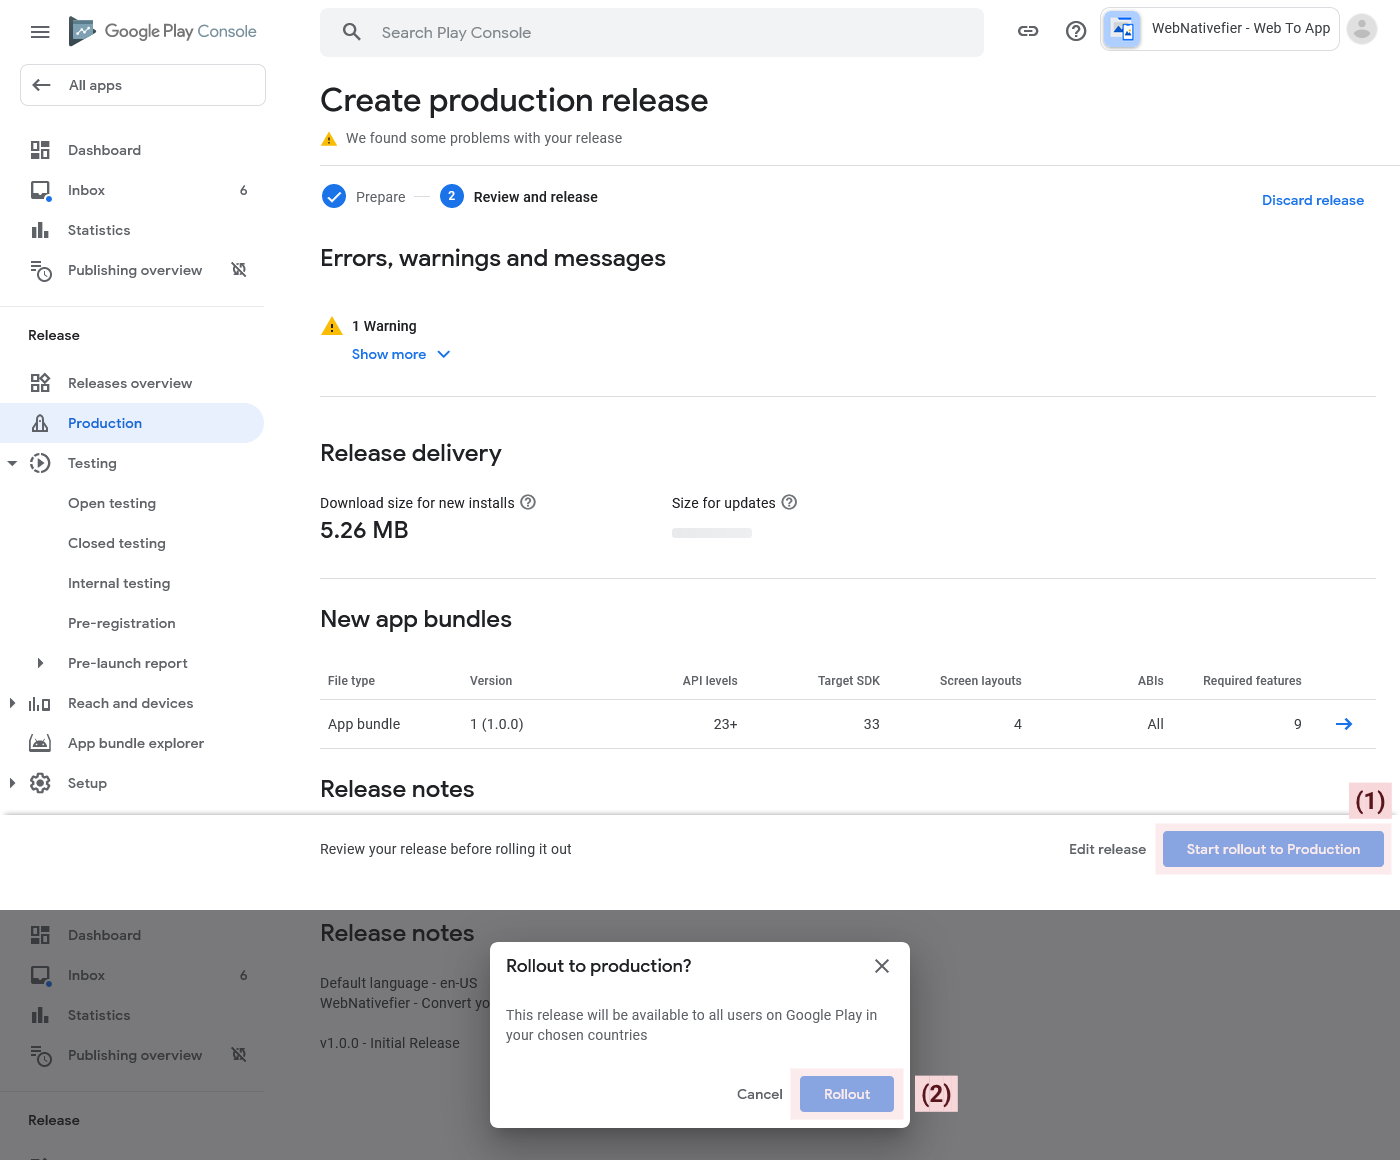Click the API levels value 23+

click(x=725, y=724)
